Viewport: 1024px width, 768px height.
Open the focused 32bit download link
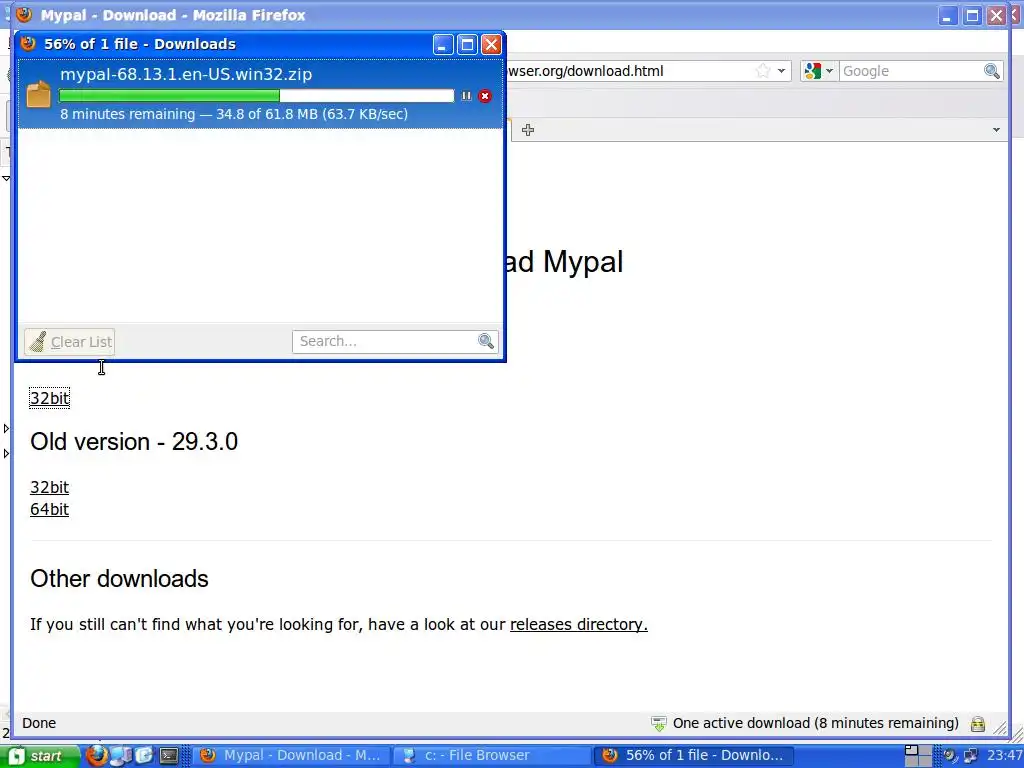[50, 398]
